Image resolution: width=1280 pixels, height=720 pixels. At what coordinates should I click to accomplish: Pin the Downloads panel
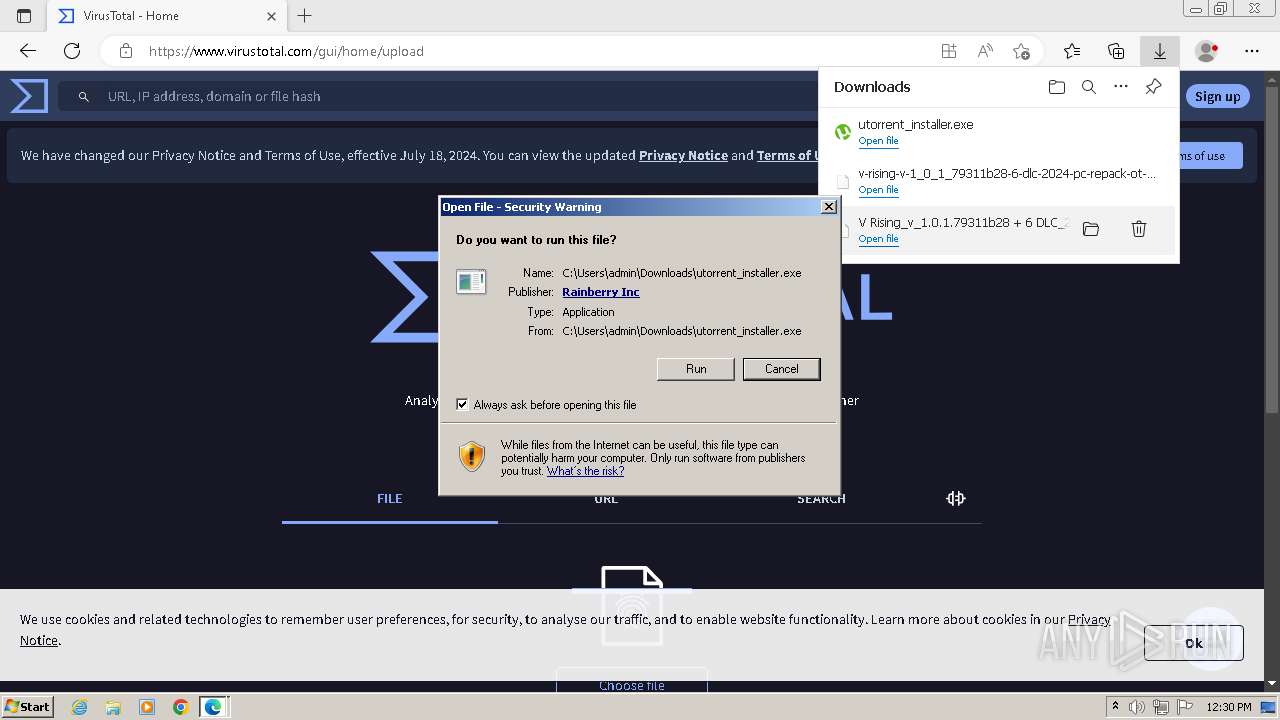tap(1153, 87)
